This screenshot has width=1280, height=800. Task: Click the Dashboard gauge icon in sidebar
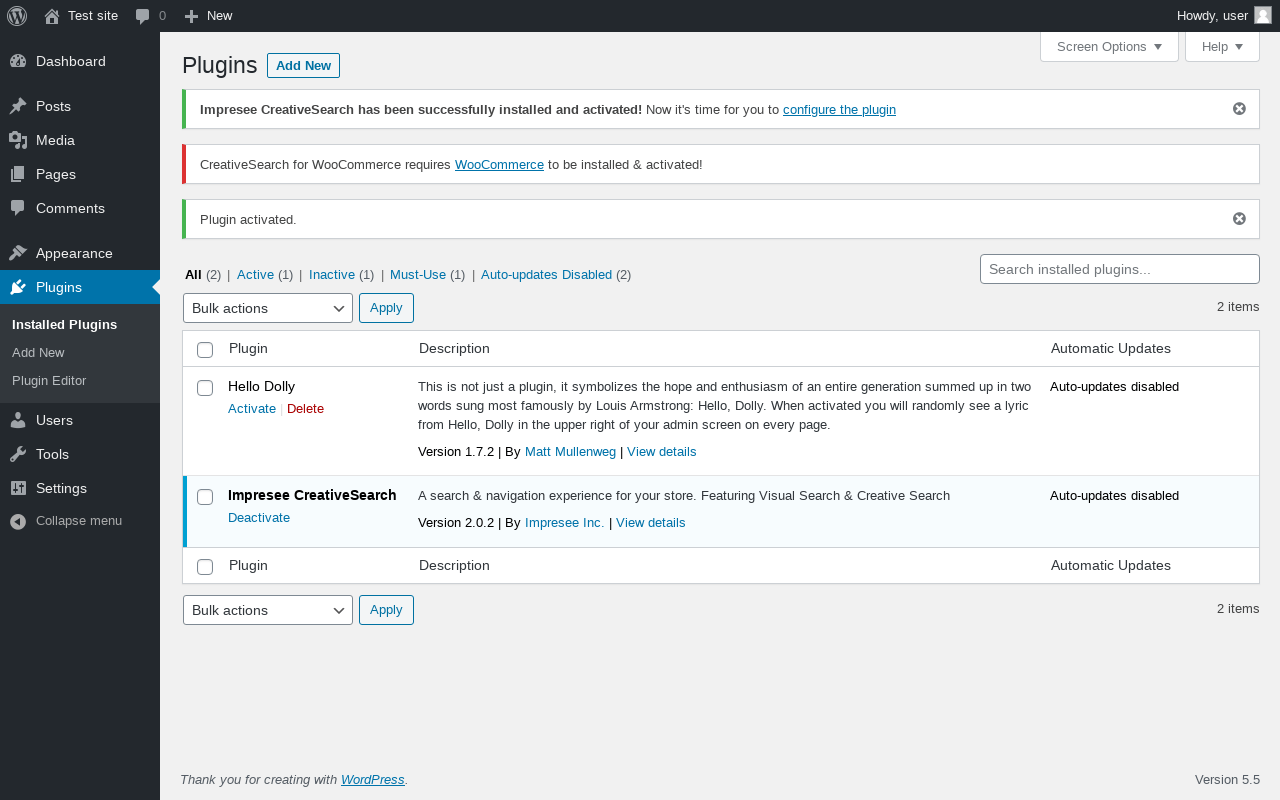18,61
